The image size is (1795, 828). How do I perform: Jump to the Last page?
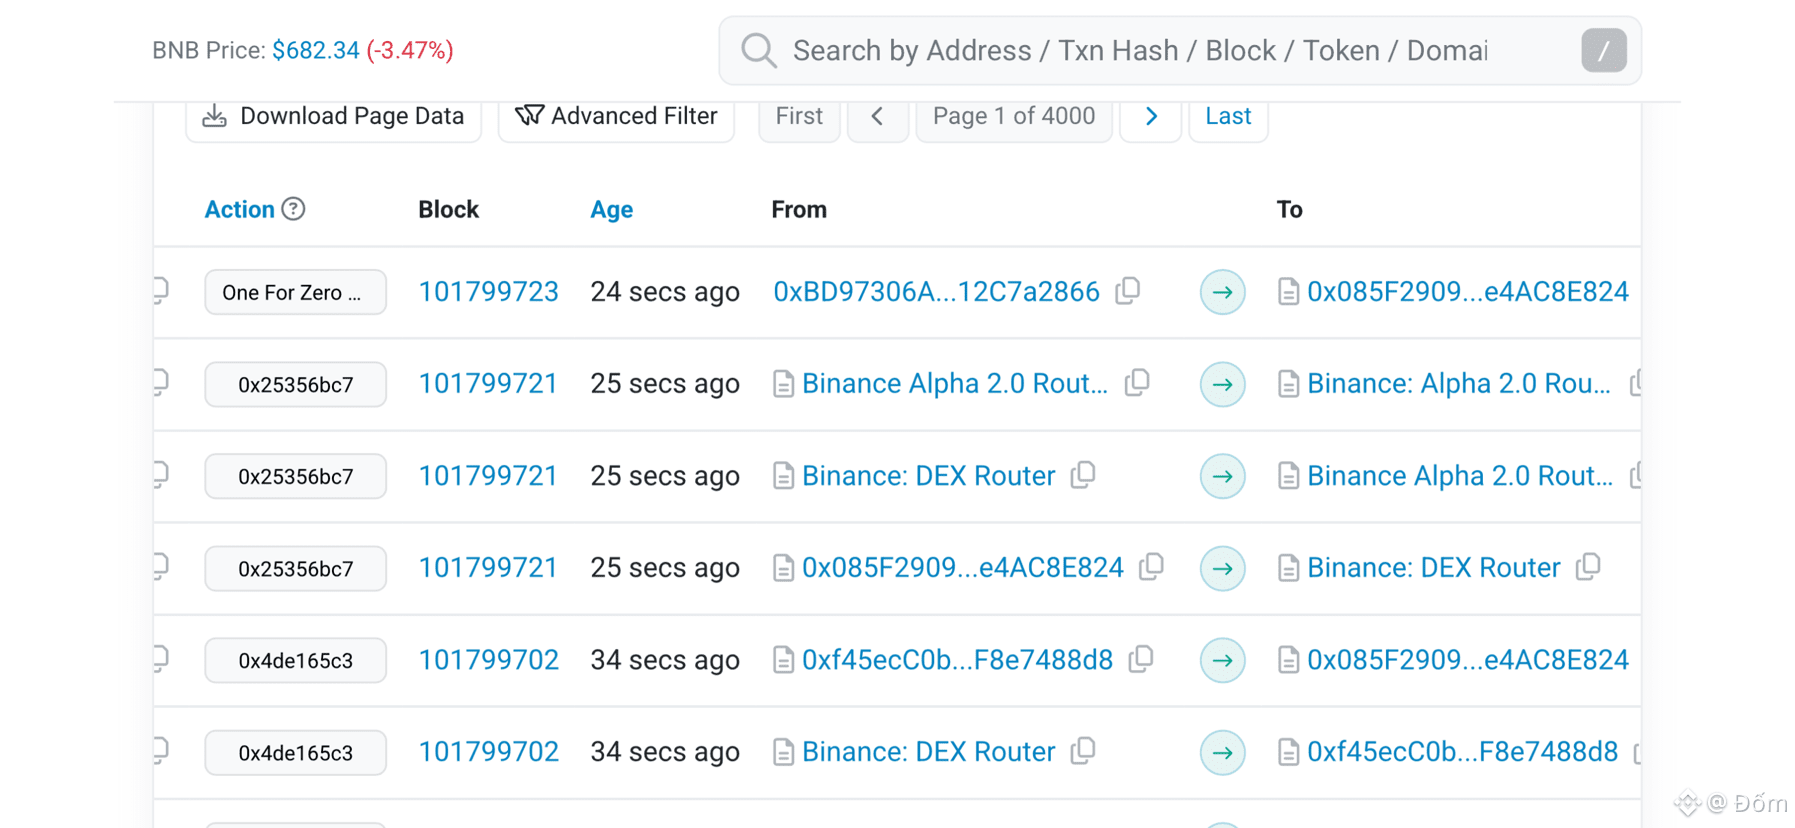(1228, 116)
